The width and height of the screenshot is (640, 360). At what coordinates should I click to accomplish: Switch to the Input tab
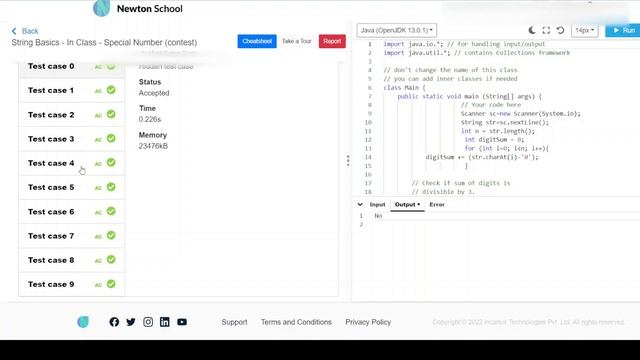[x=377, y=204]
